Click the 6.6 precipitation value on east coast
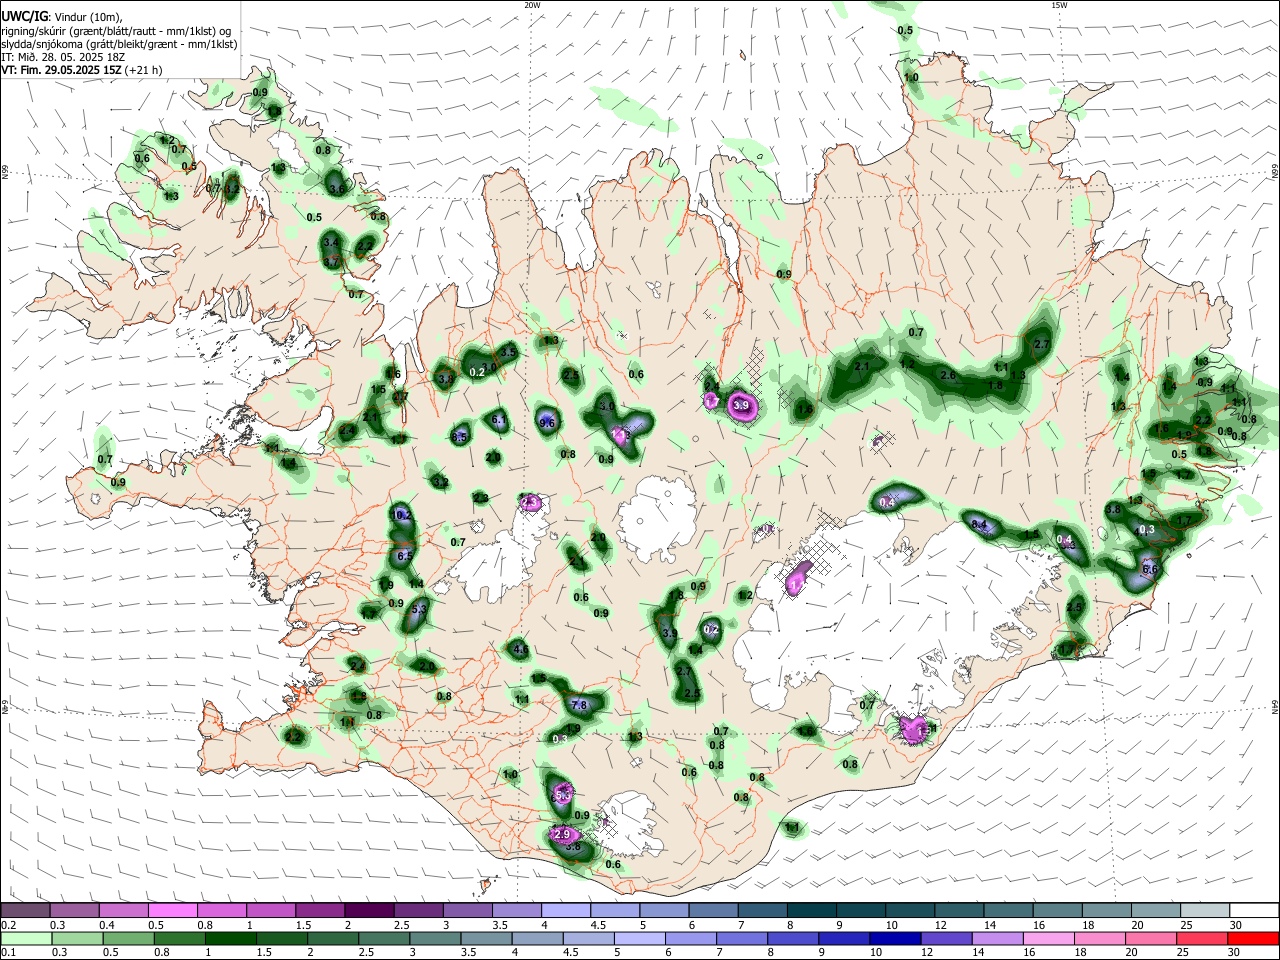This screenshot has height=960, width=1280. (x=1149, y=569)
